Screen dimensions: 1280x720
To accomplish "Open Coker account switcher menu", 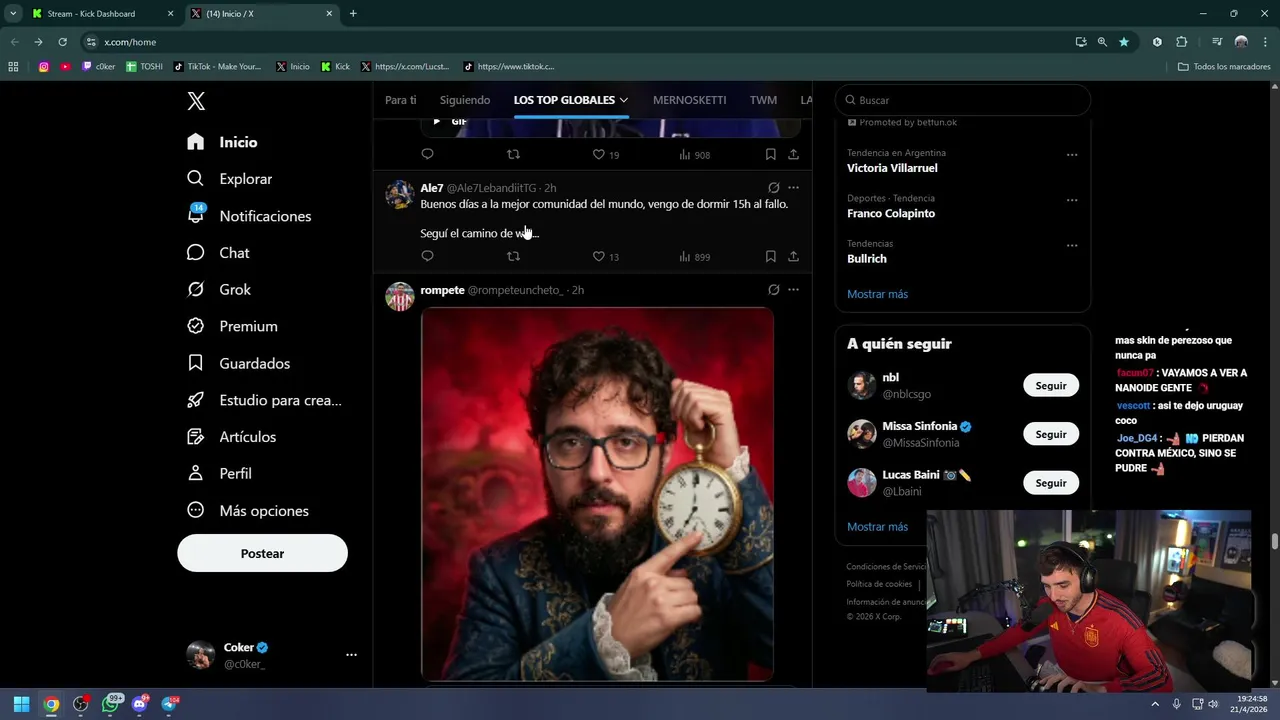I will click(351, 655).
